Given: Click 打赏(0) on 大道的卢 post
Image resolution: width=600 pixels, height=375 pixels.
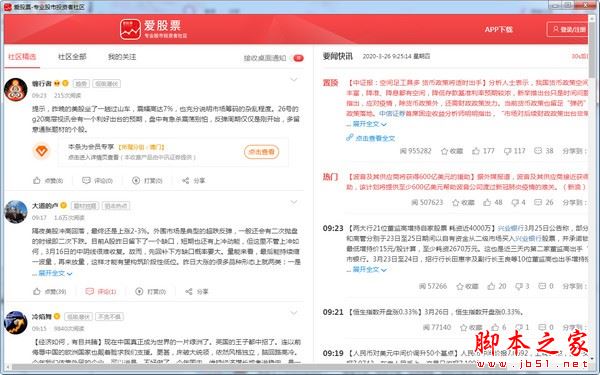Looking at the screenshot, I should click(151, 292).
